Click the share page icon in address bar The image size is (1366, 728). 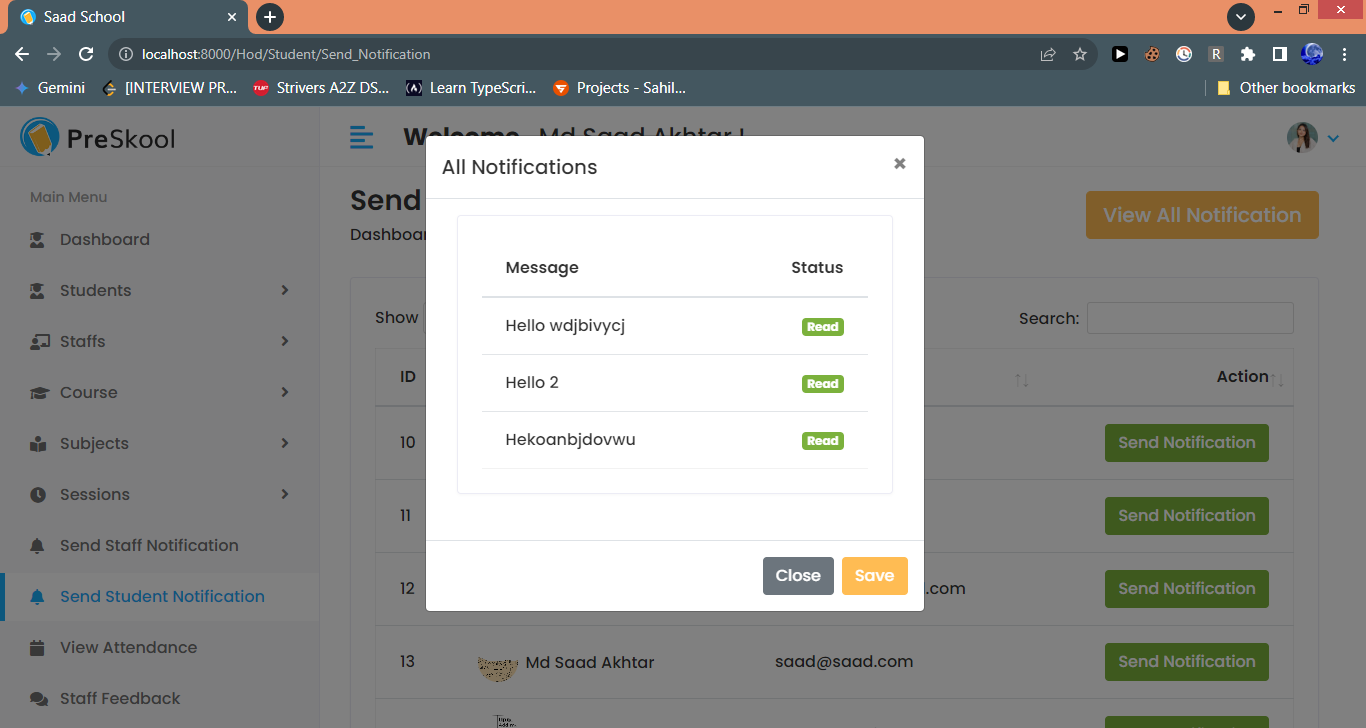coord(1048,54)
